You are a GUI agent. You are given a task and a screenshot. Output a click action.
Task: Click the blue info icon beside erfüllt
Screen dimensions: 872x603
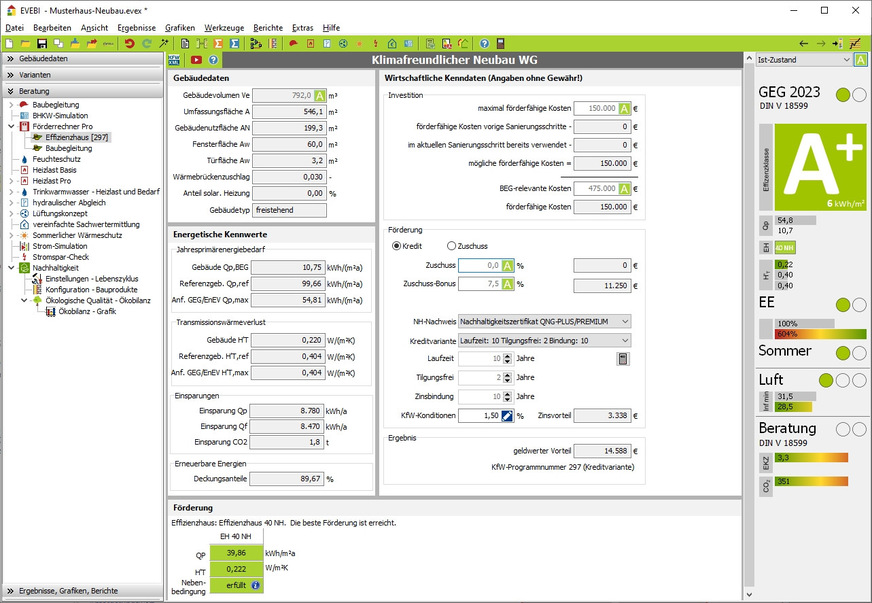click(x=255, y=585)
